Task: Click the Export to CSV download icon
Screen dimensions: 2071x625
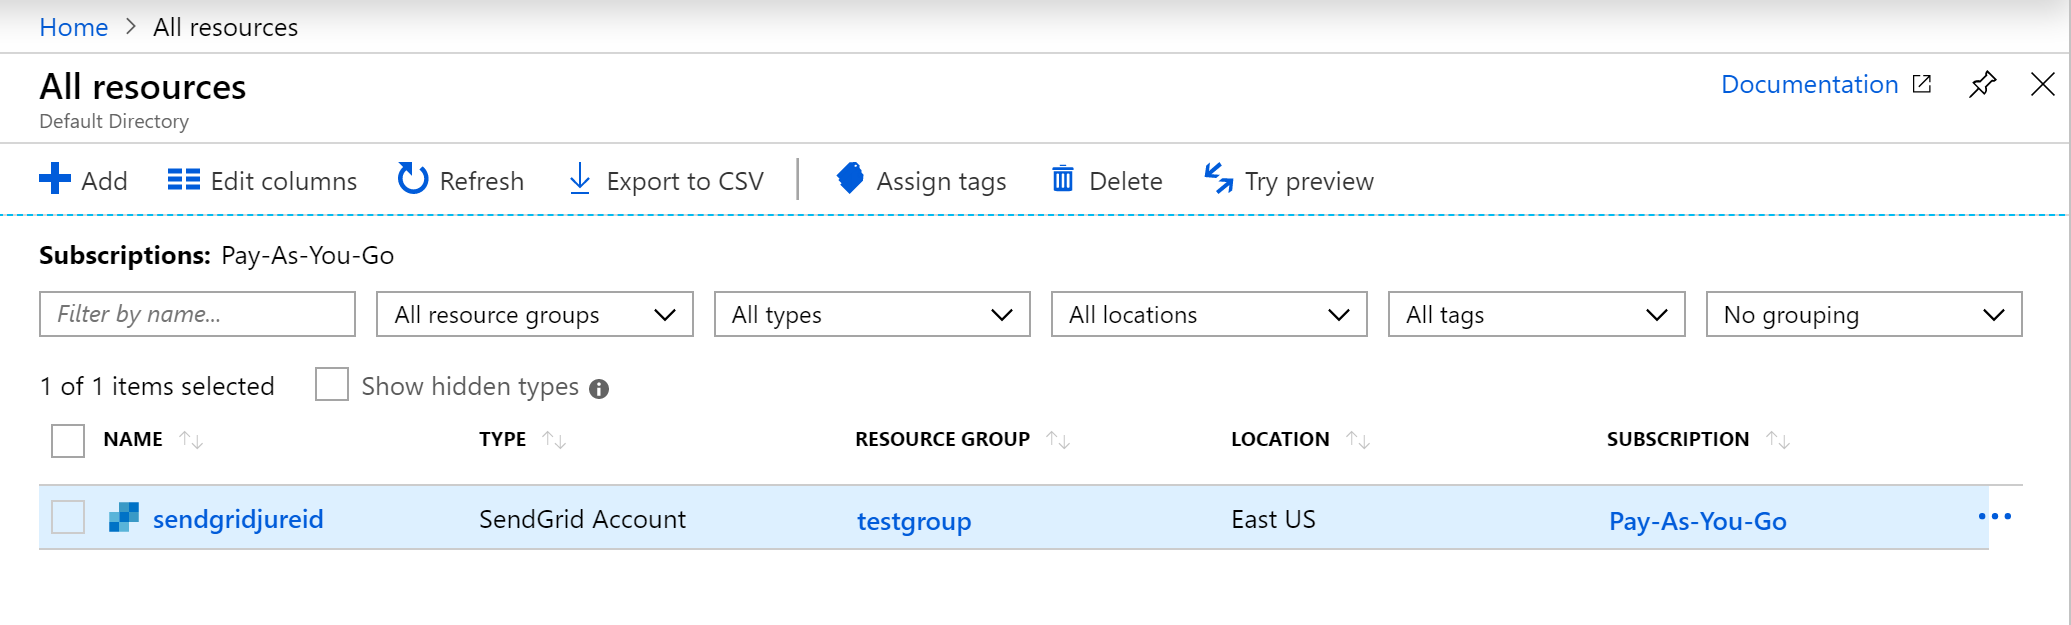Action: [x=580, y=179]
